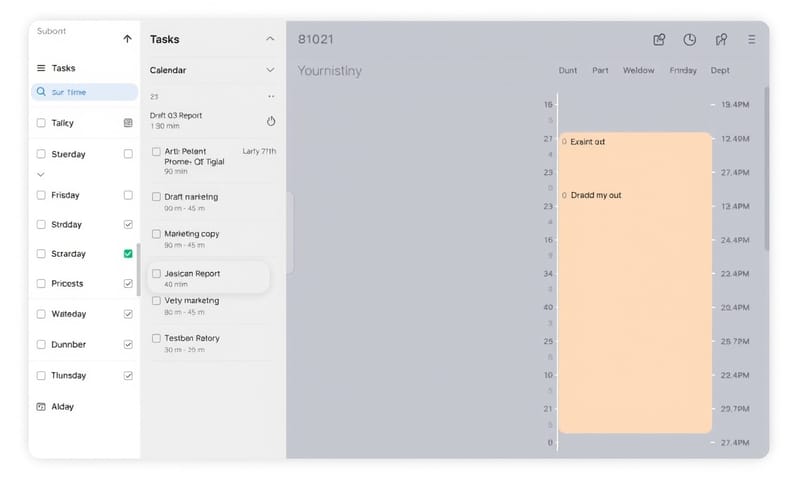Open the clock history icon

[x=690, y=40]
